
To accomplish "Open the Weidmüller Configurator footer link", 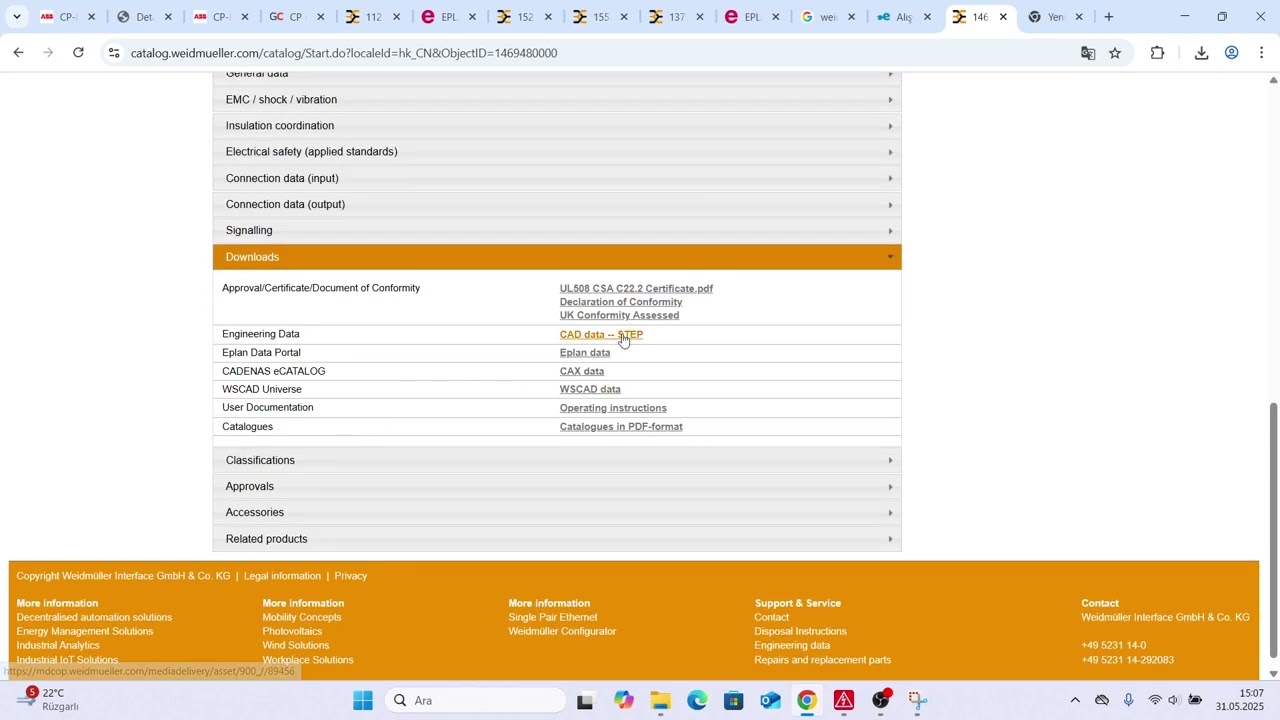I will (562, 632).
